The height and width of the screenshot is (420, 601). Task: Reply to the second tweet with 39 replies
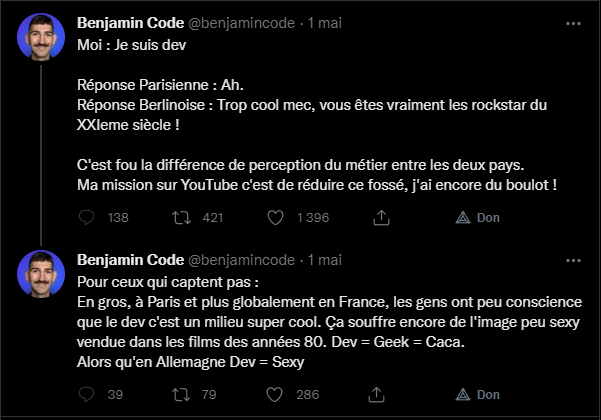click(x=86, y=394)
